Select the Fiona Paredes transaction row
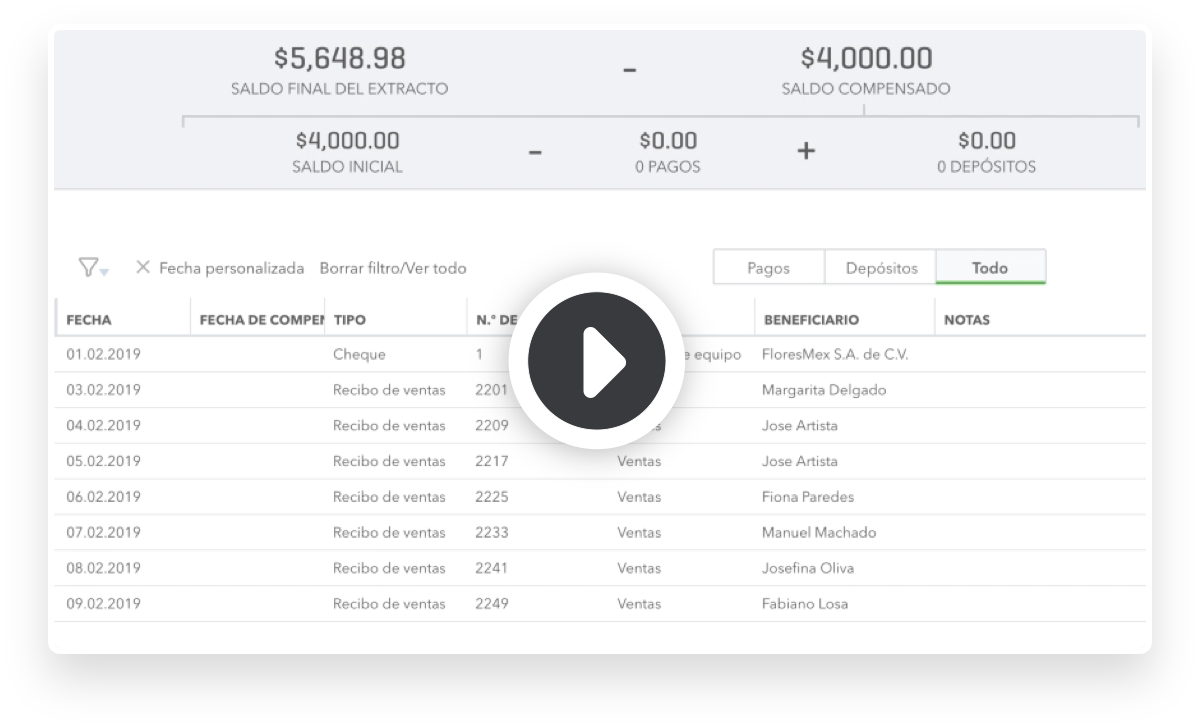This screenshot has height=726, width=1200. pyautogui.click(x=600, y=497)
